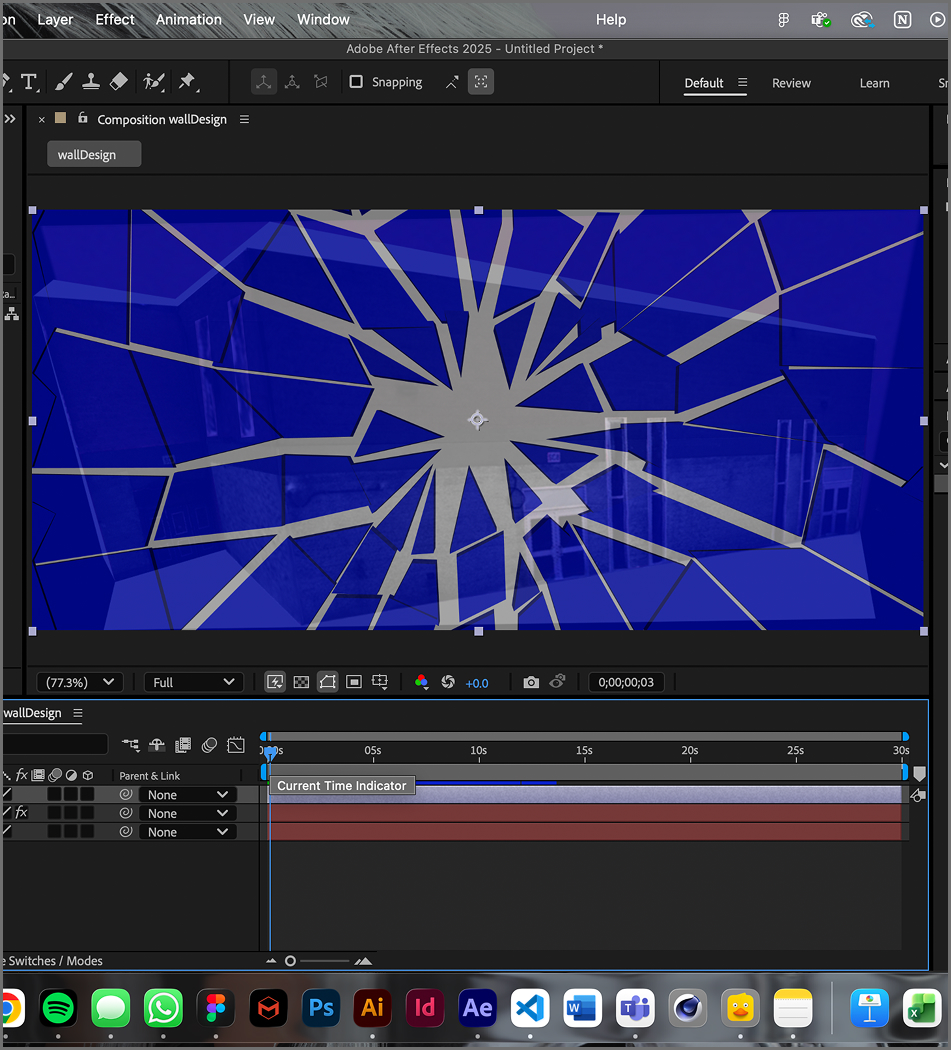Viewport: 951px width, 1050px height.
Task: Launch Photoshop from the Dock
Action: (x=320, y=1008)
